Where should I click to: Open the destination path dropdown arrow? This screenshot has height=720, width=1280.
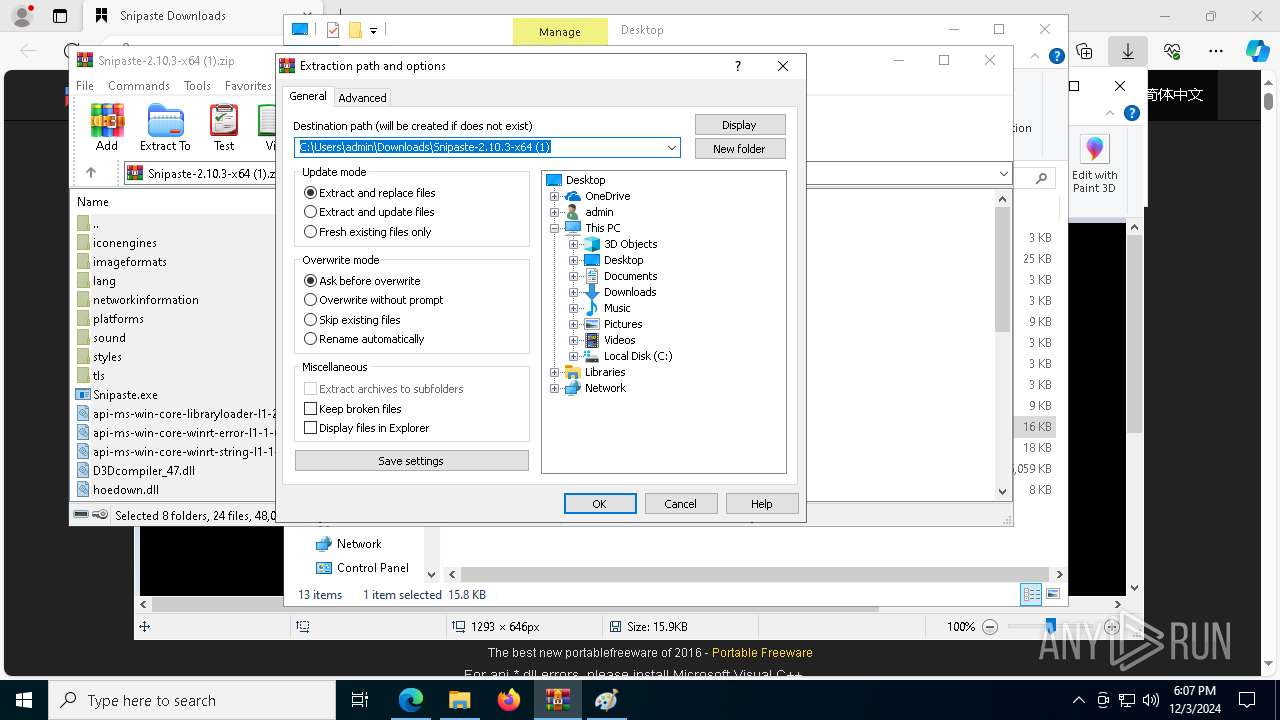pyautogui.click(x=672, y=147)
